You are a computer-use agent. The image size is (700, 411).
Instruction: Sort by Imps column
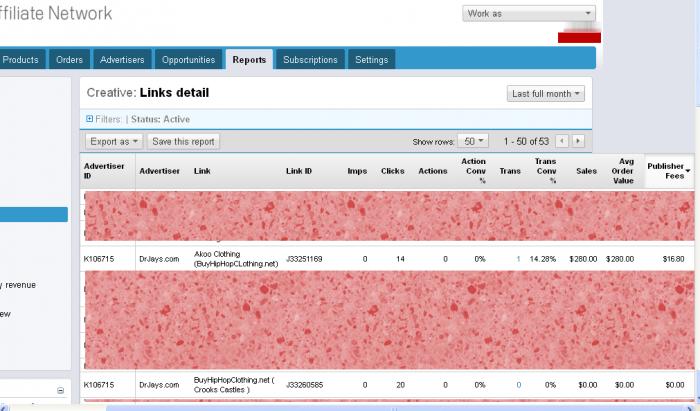tap(357, 171)
